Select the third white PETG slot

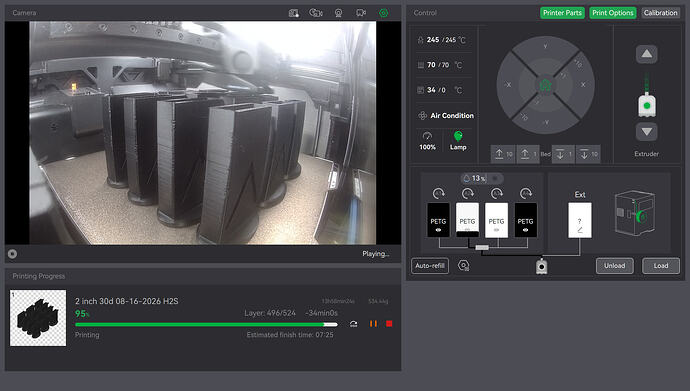pos(496,220)
